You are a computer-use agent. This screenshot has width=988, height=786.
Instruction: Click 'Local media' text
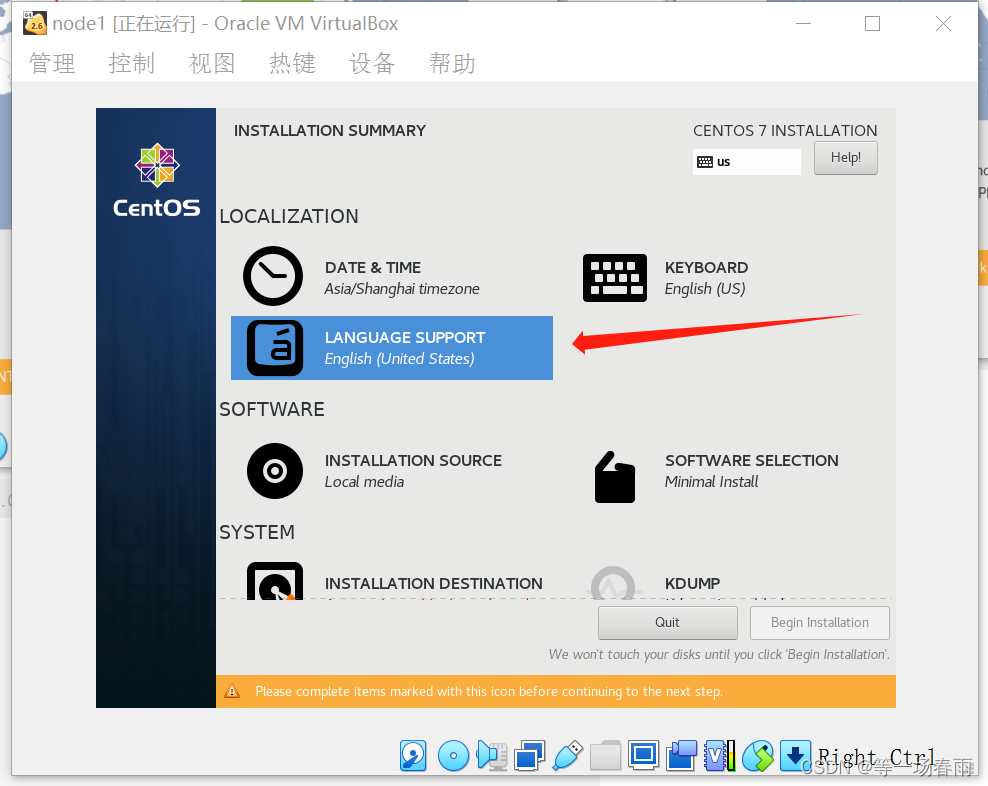364,482
